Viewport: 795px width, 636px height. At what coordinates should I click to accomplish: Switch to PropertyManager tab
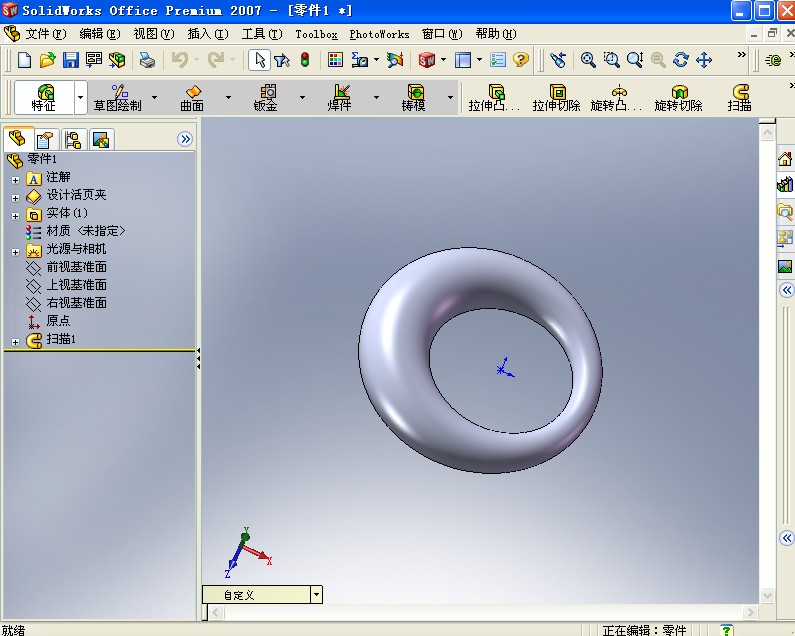(x=45, y=139)
